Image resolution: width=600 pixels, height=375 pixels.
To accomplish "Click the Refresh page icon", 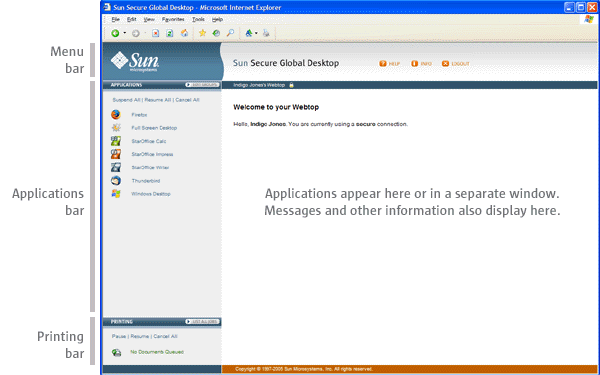I will pos(170,33).
